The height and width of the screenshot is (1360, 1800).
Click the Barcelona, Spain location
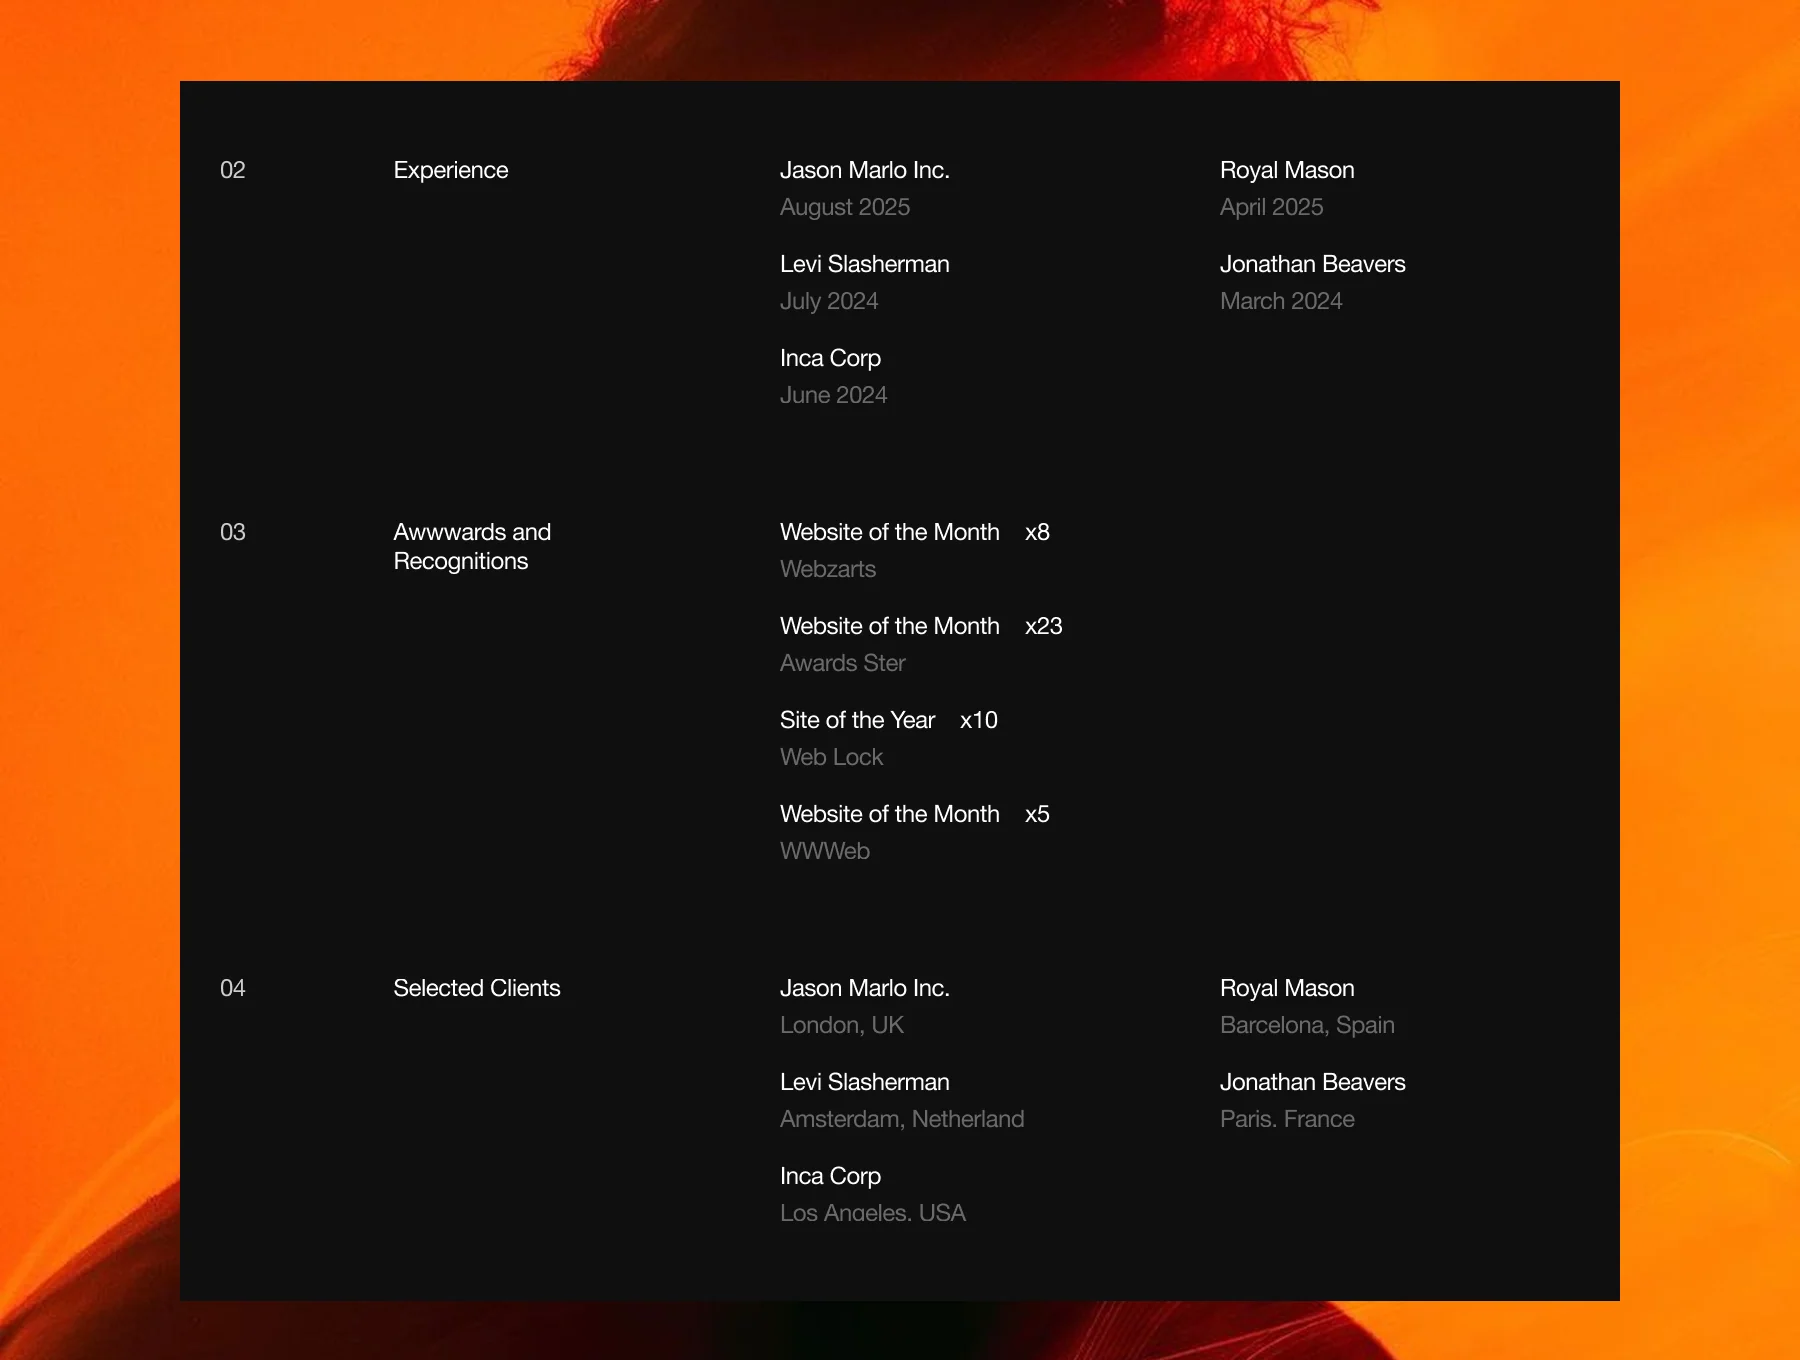click(x=1307, y=1025)
